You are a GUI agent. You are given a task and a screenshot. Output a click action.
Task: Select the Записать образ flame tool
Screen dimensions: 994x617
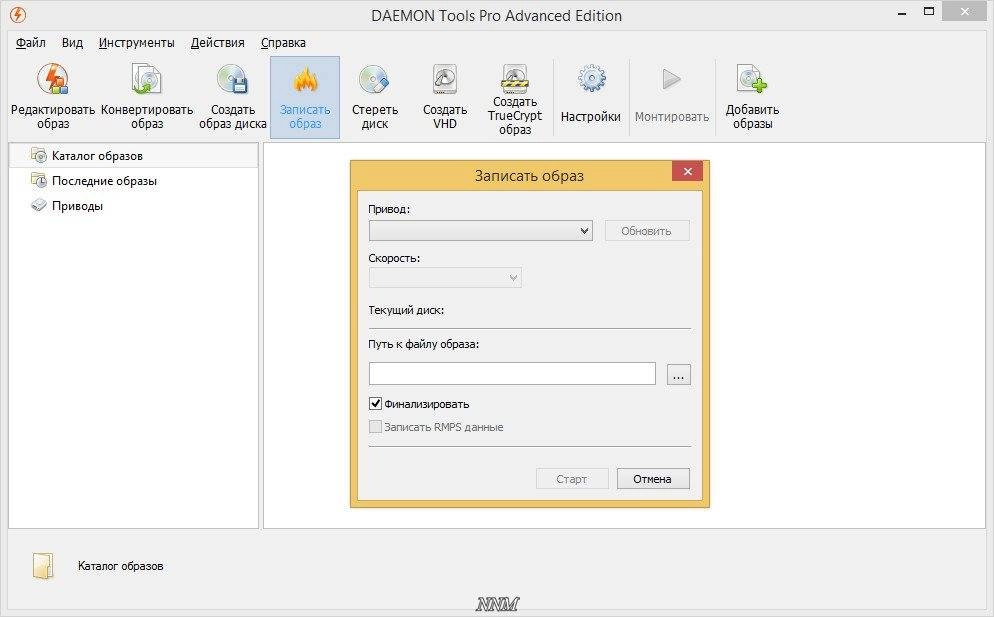[x=305, y=96]
